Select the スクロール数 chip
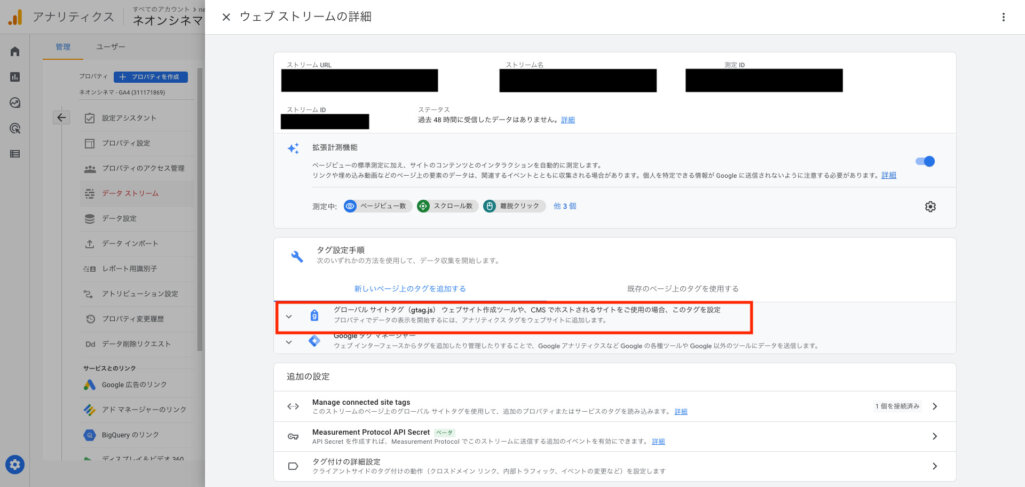The image size is (1025, 487). (448, 206)
